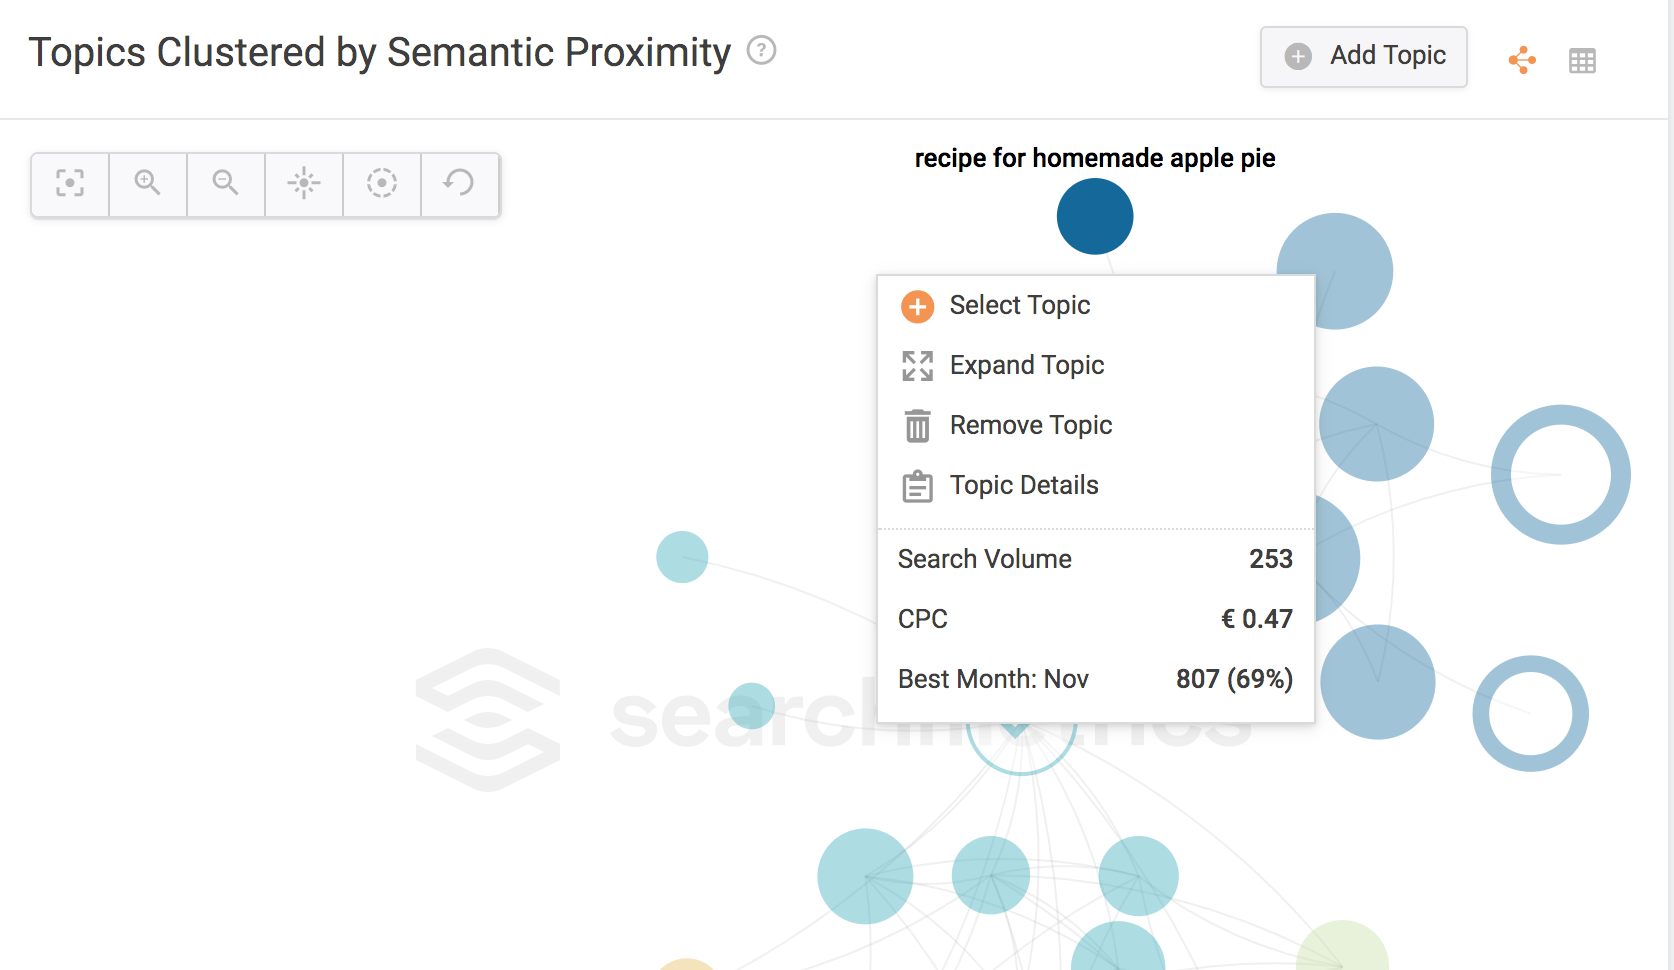Click the Add Topic button

click(1364, 57)
